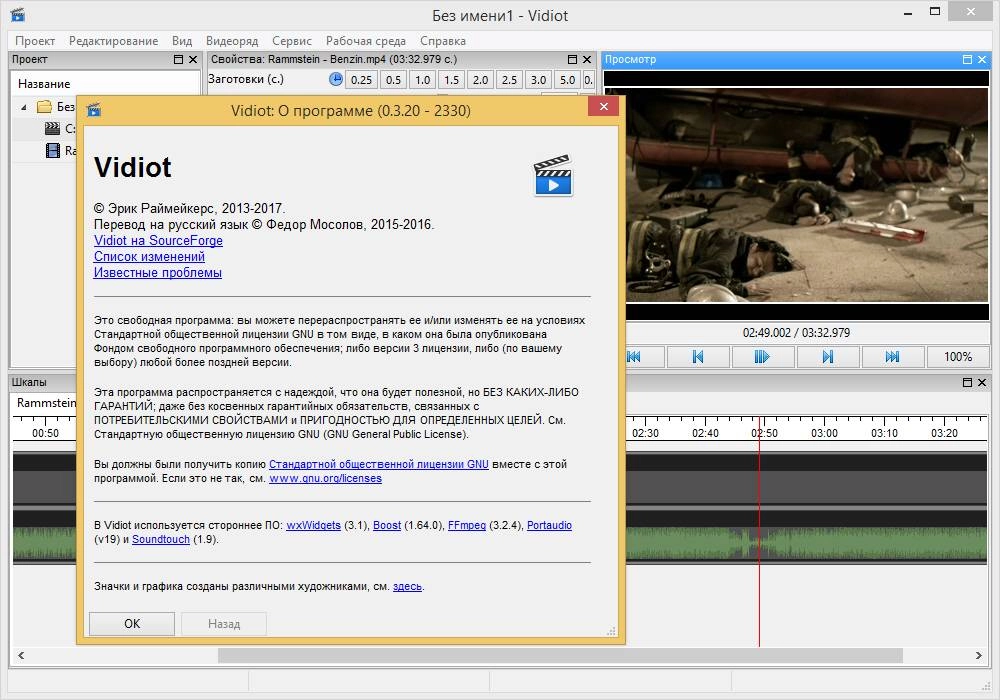The image size is (1000, 700).
Task: Select the 1.5 seconds preset
Action: point(452,80)
